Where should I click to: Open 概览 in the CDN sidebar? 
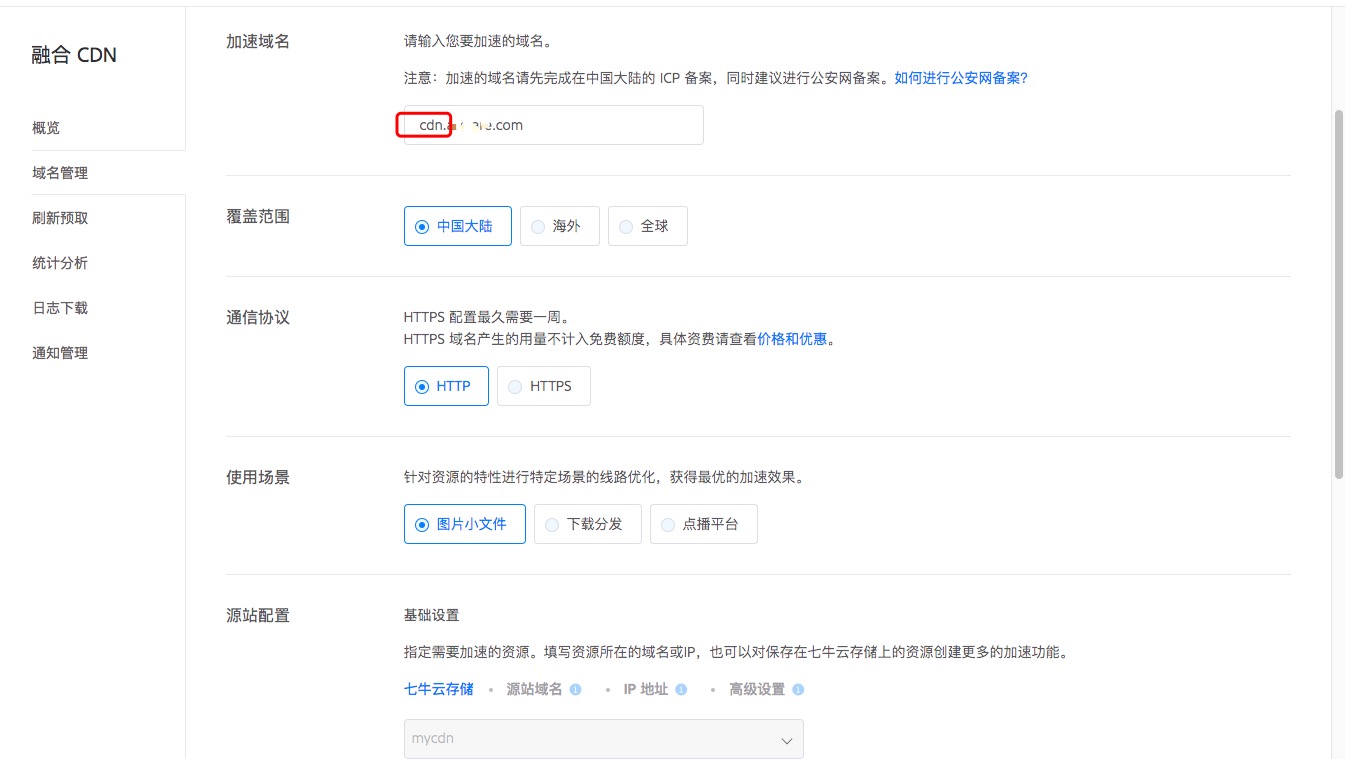tap(46, 128)
